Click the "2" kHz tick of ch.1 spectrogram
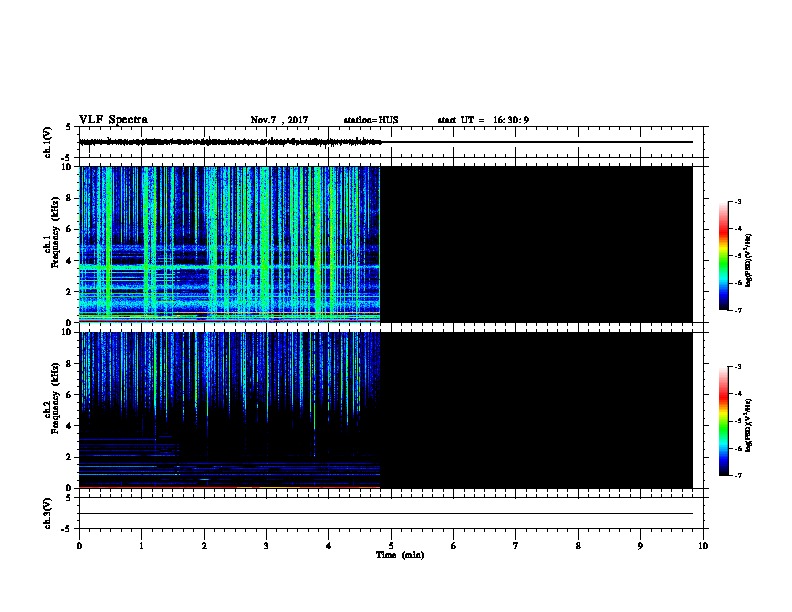The image size is (792, 612). [x=70, y=291]
